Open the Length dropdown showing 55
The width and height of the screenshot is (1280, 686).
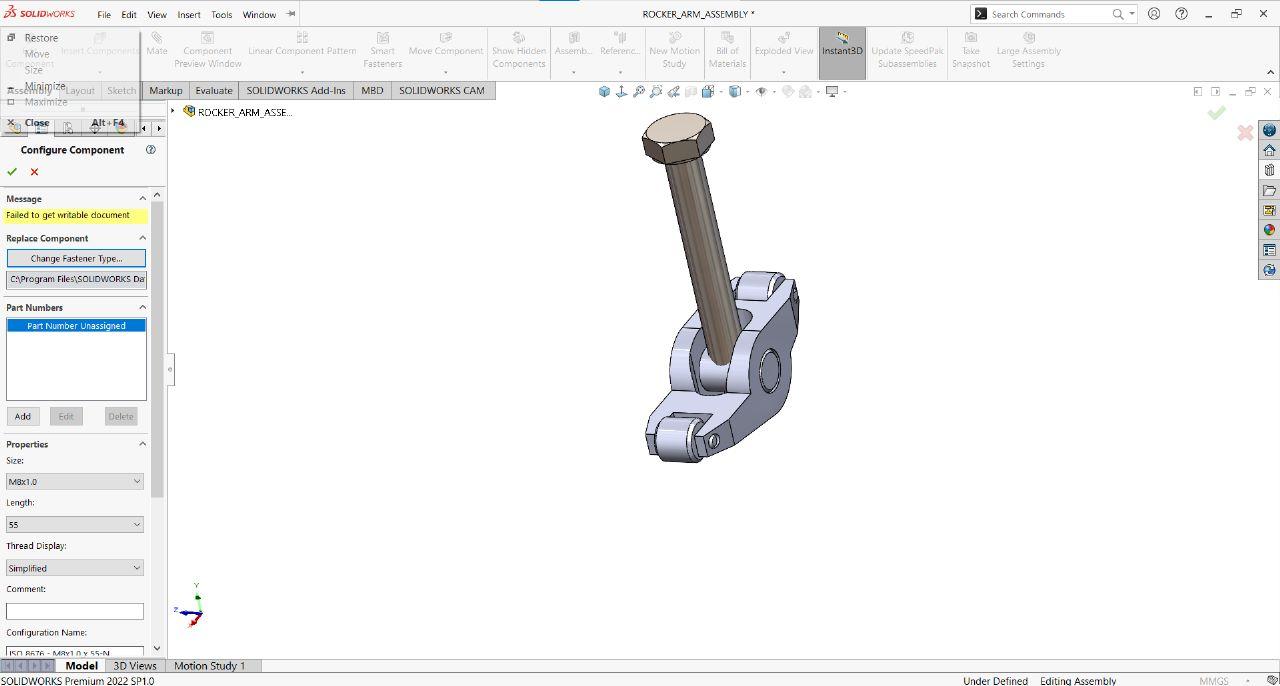pyautogui.click(x=75, y=524)
